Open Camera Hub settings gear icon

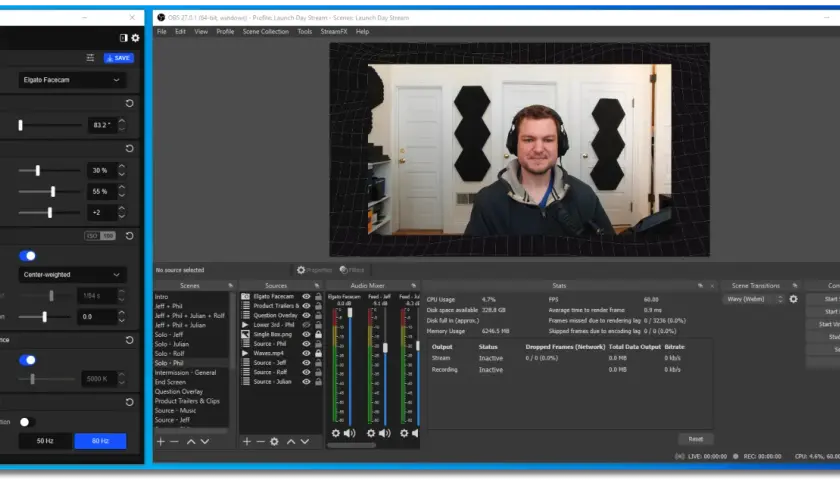(136, 38)
